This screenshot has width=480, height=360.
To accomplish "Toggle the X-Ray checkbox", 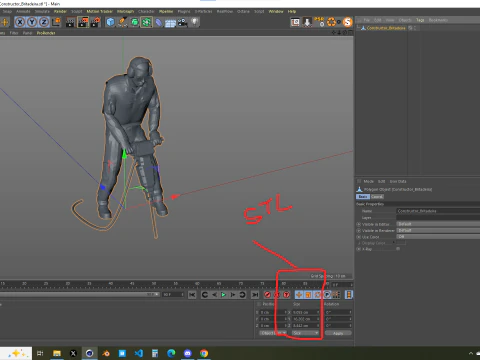I will (398, 249).
